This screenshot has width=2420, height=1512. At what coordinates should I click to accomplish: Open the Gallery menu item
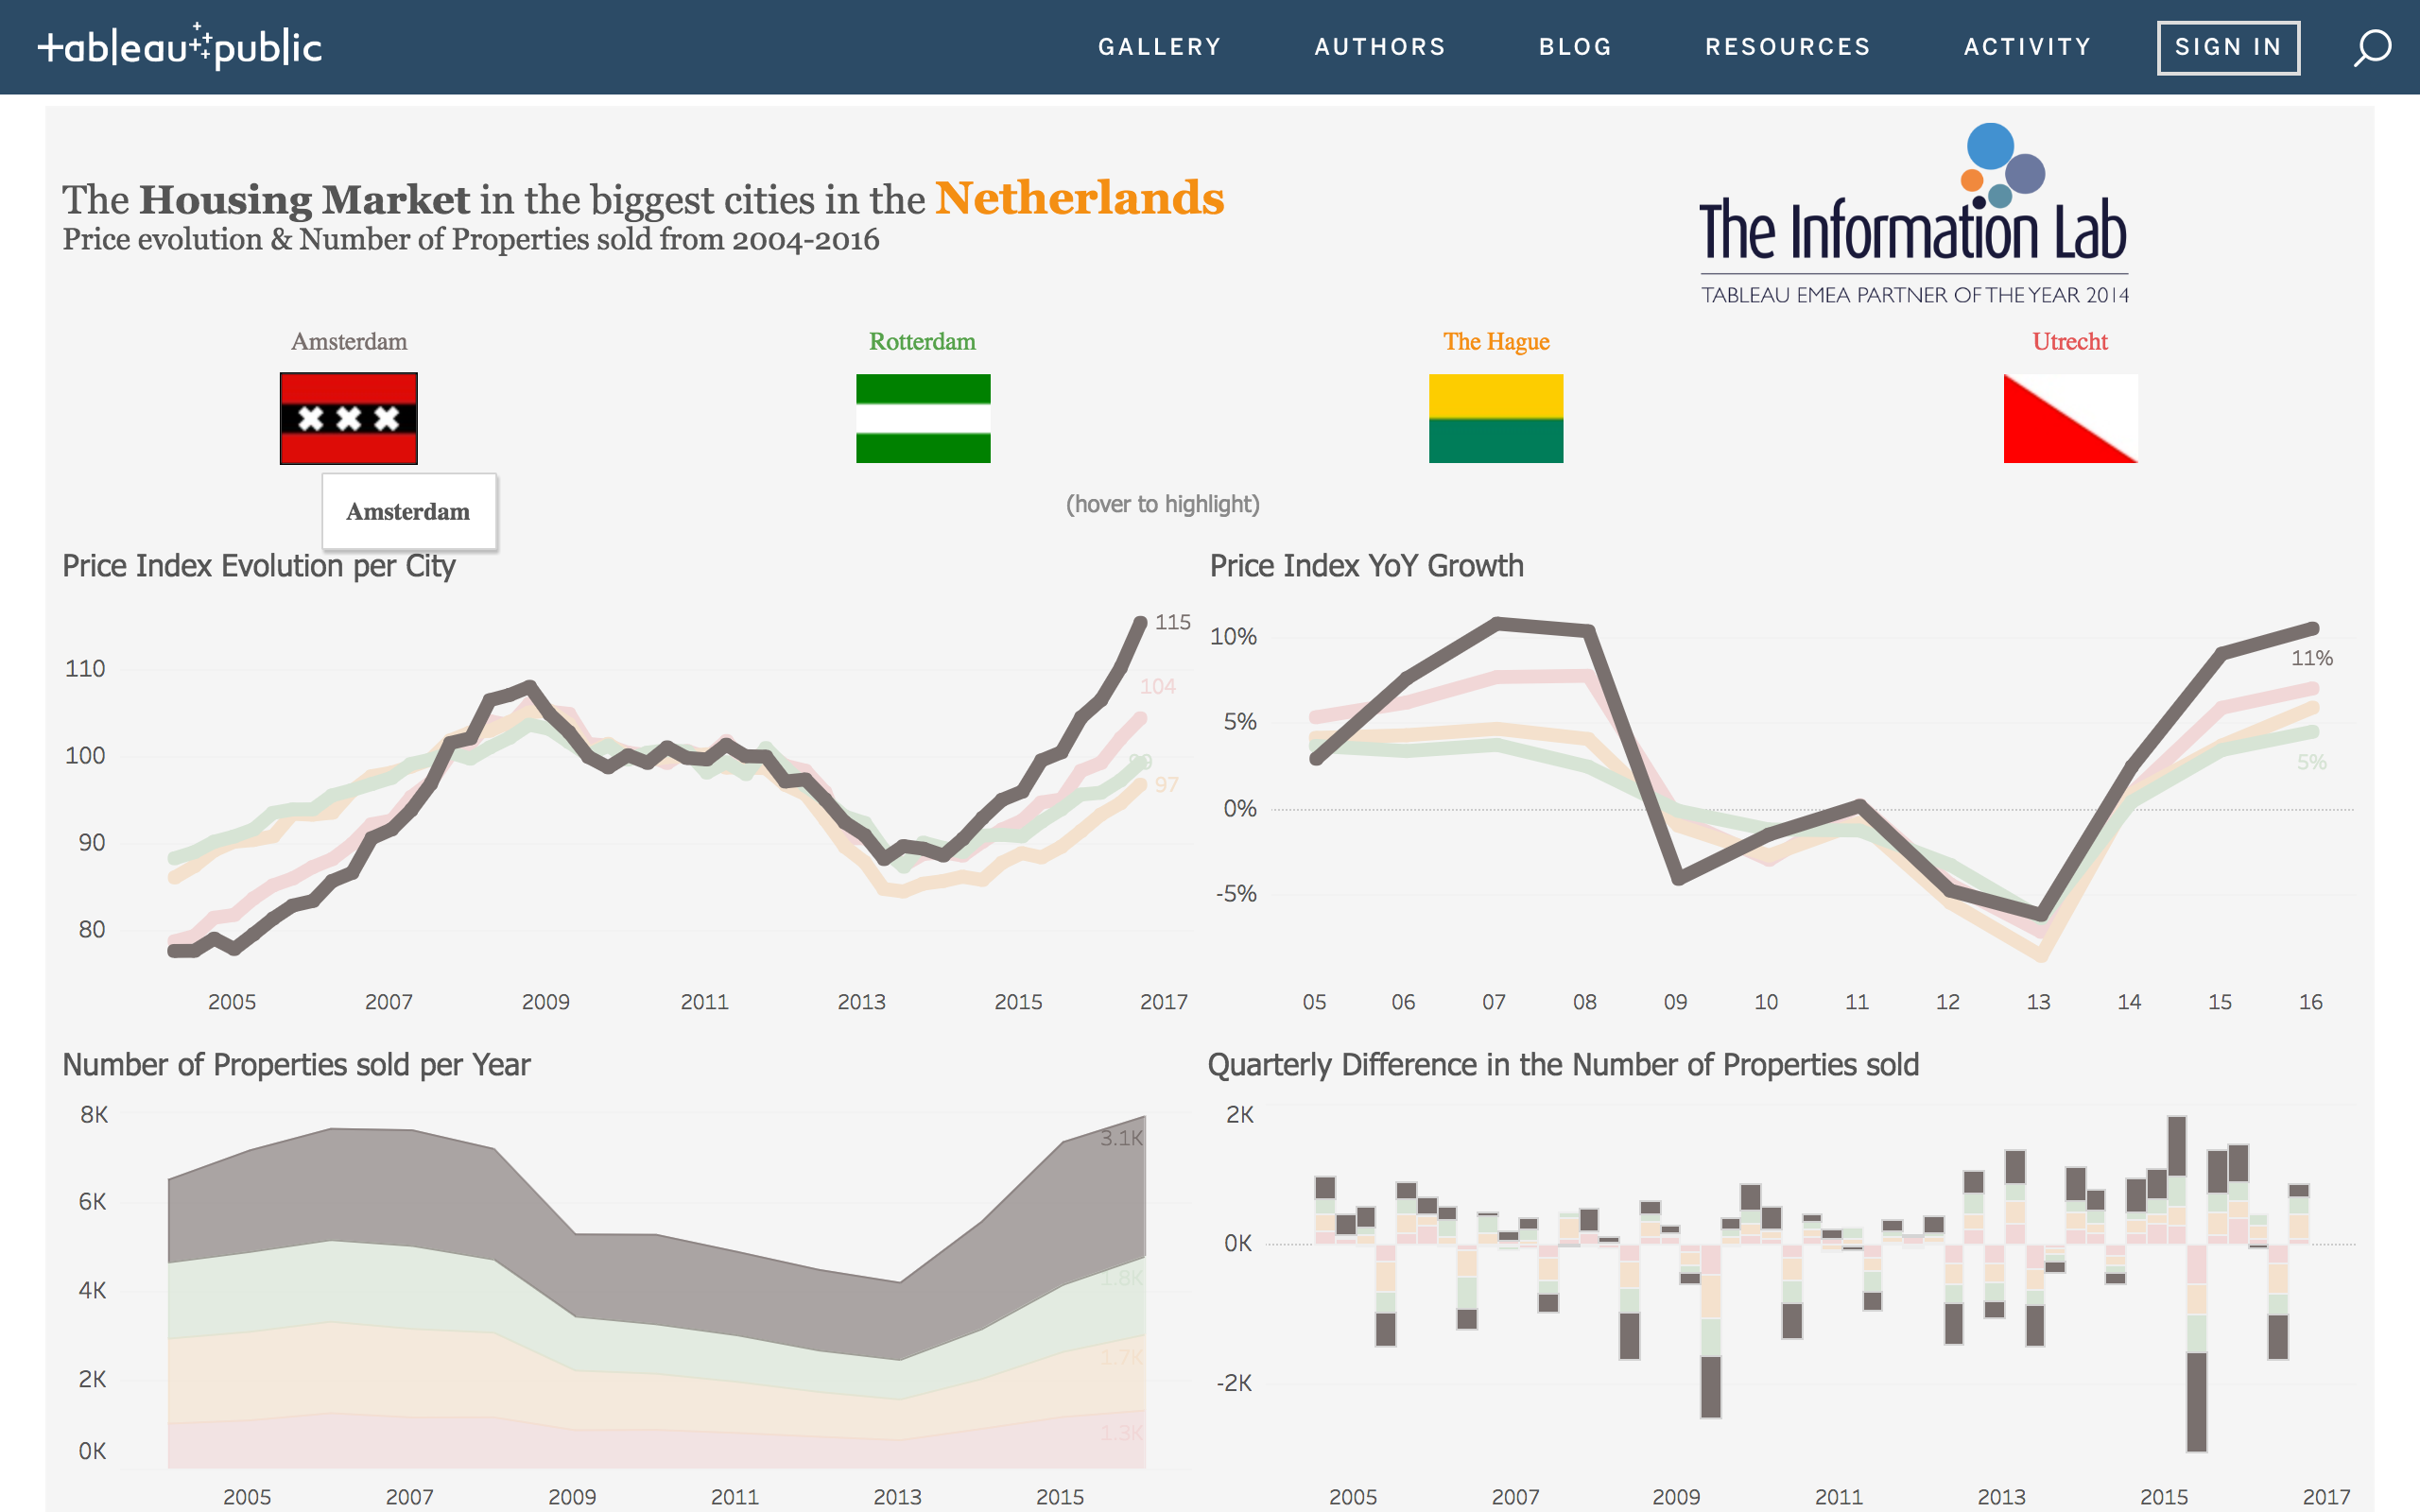coord(1159,47)
